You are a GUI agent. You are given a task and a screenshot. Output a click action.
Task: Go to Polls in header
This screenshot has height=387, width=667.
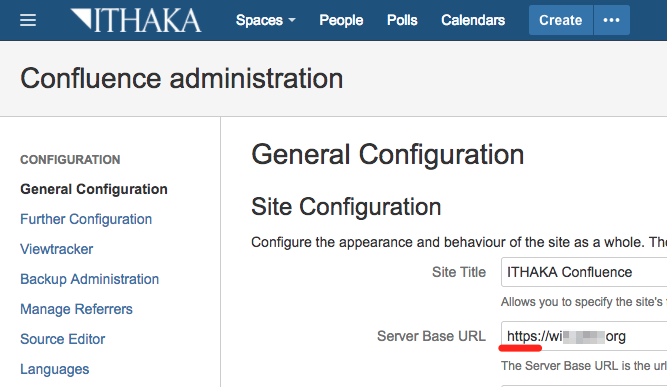click(x=402, y=20)
